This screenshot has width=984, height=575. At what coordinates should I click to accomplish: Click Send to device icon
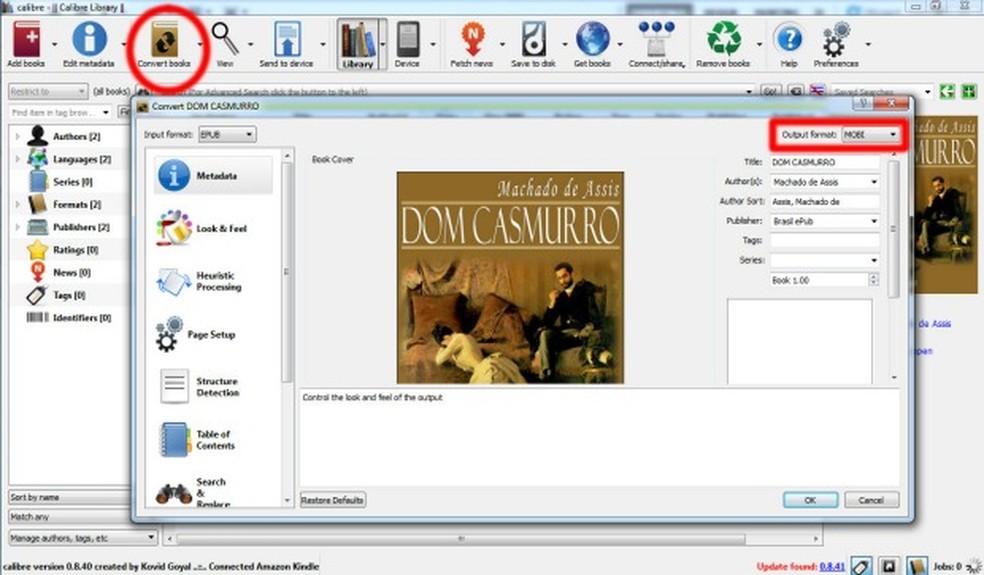tap(287, 39)
